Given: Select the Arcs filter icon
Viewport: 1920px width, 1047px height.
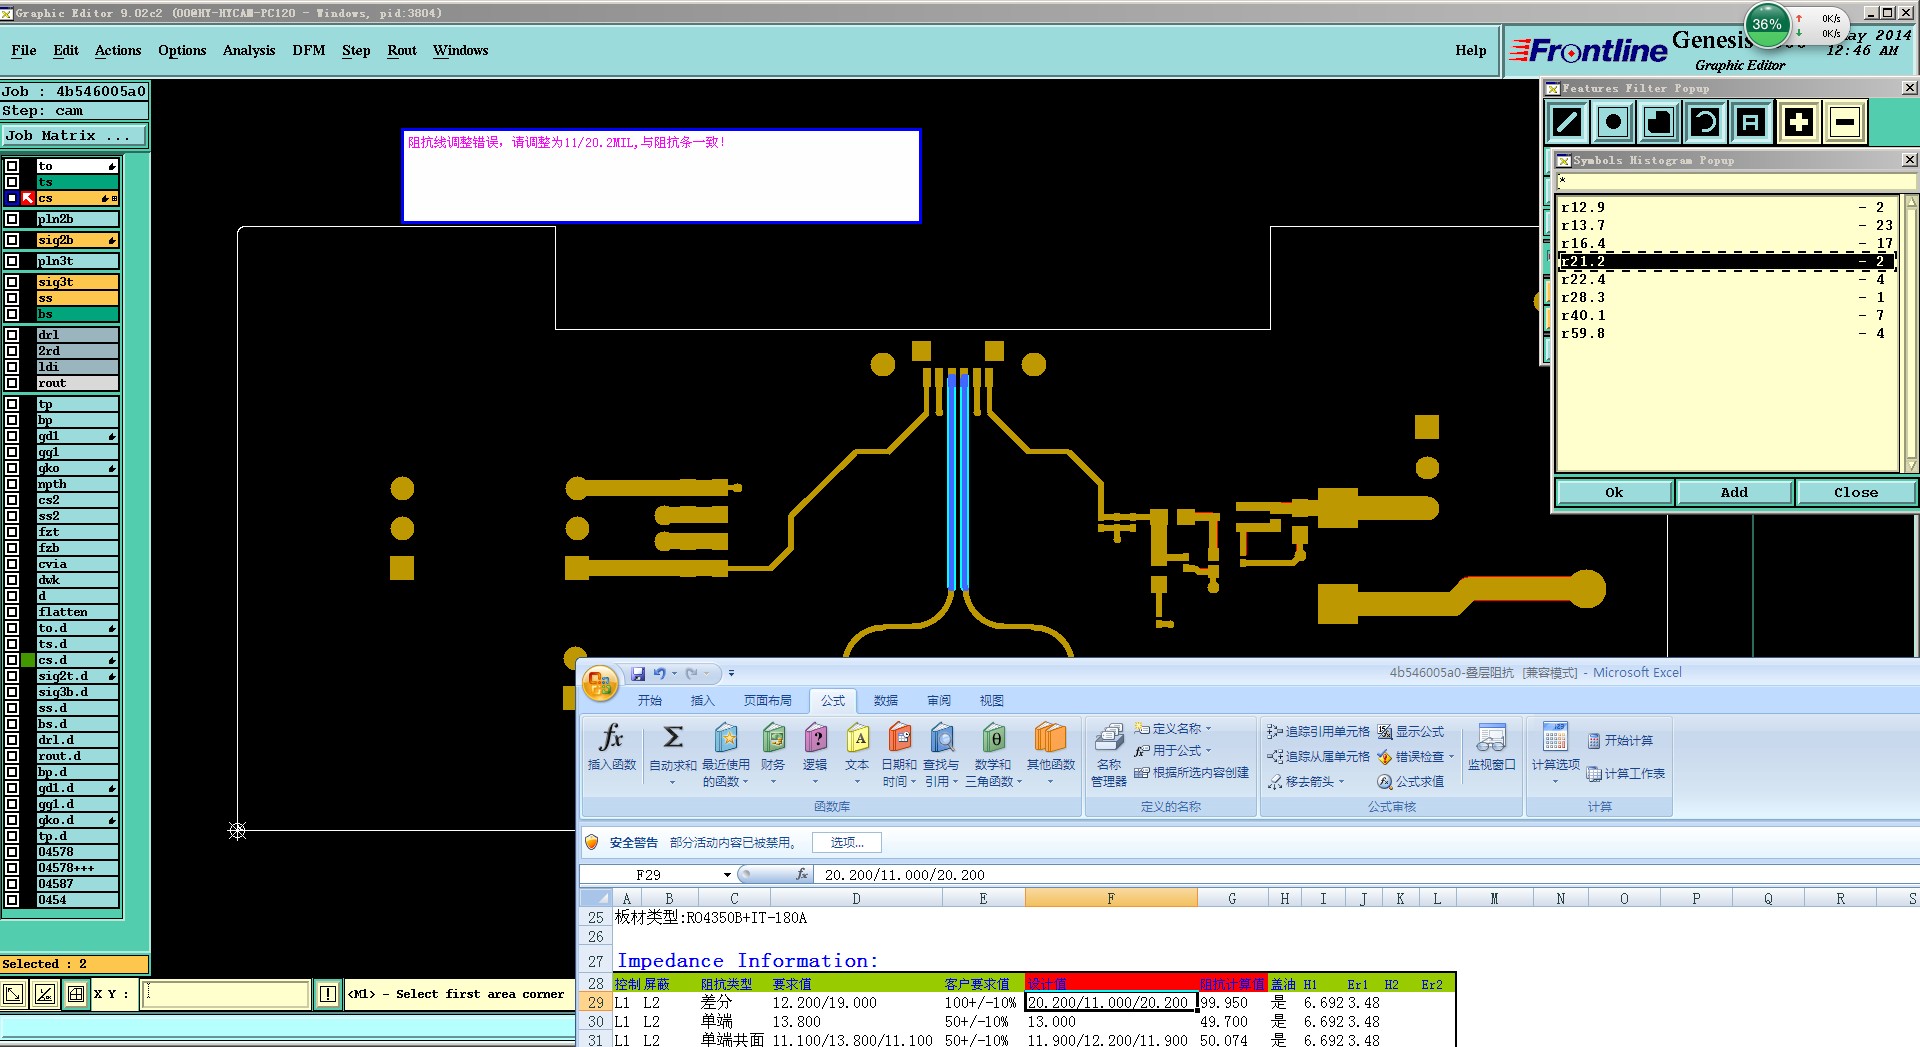Looking at the screenshot, I should pos(1705,123).
